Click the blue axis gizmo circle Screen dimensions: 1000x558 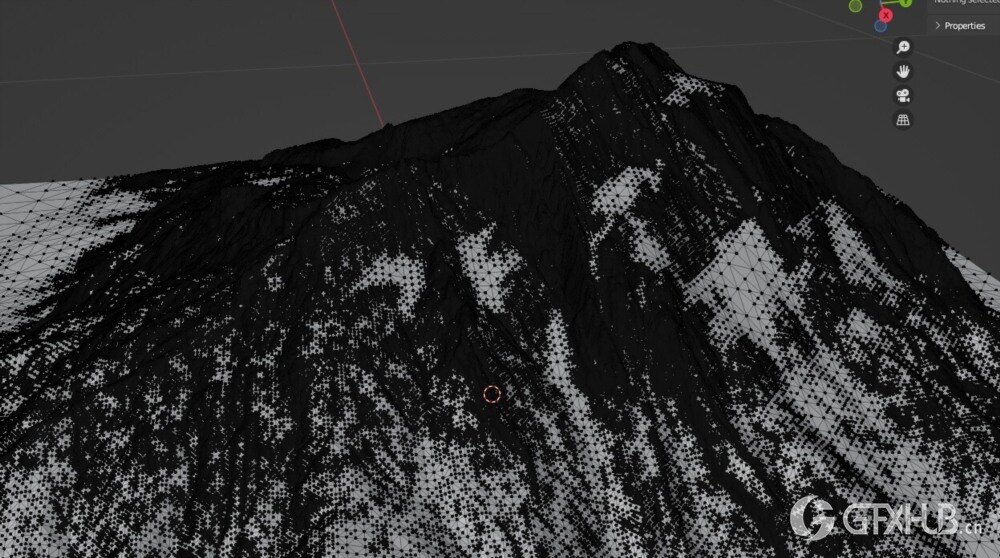(x=880, y=26)
